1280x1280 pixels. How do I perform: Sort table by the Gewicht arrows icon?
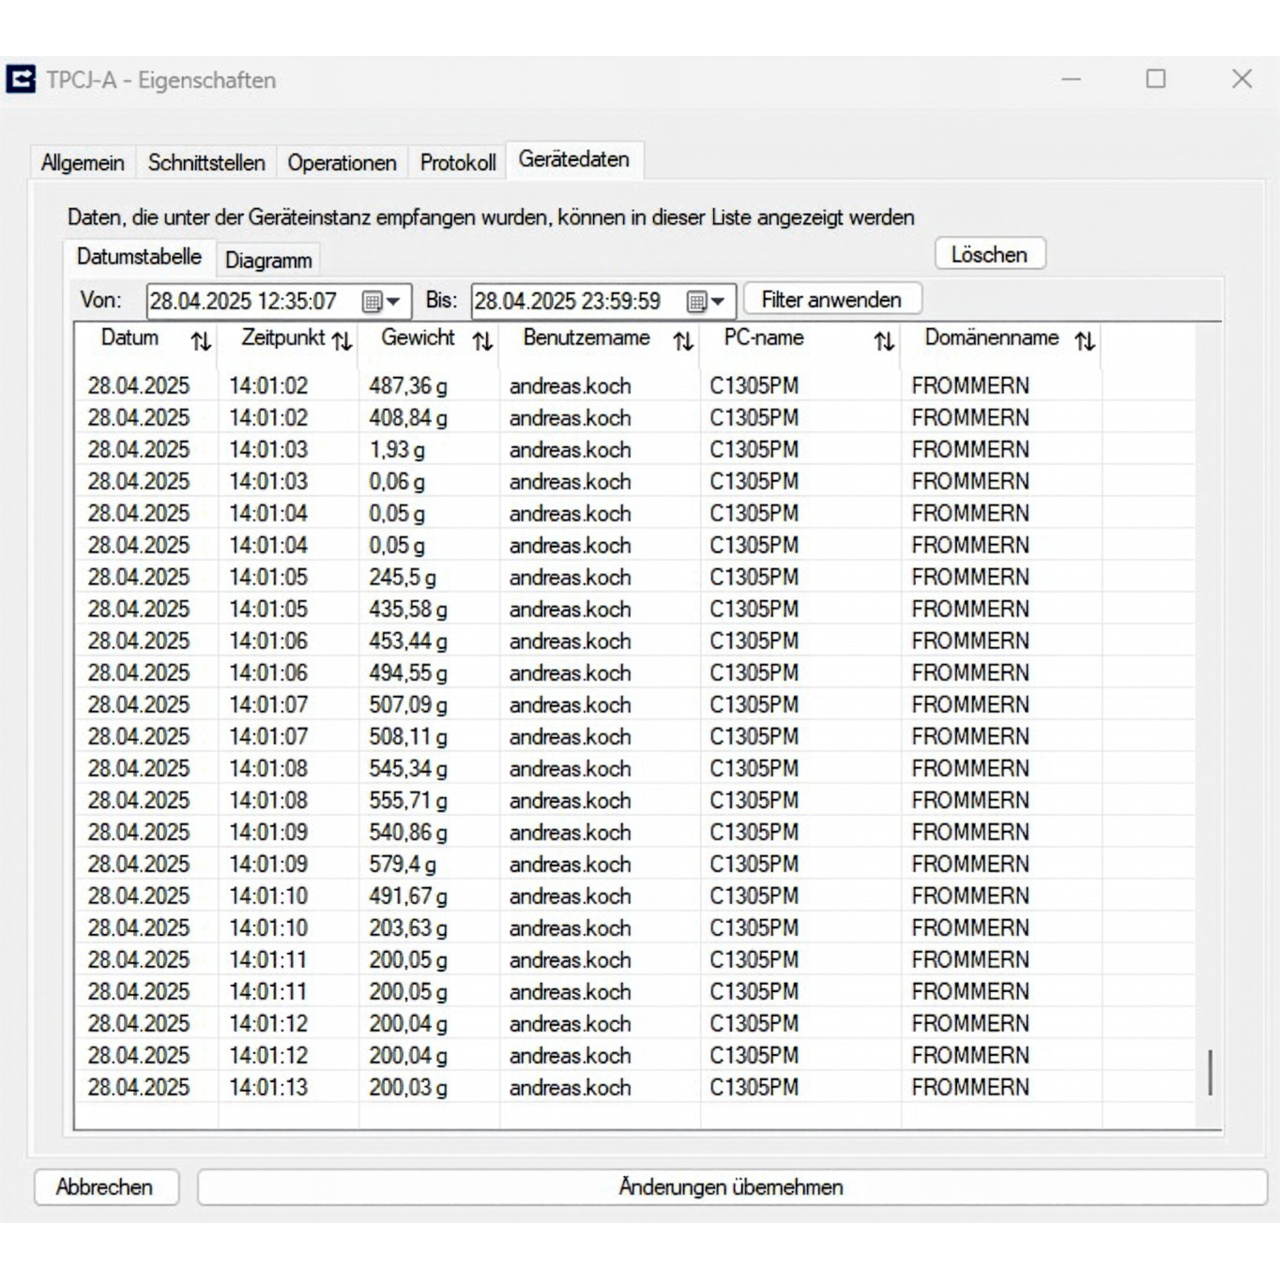coord(483,342)
